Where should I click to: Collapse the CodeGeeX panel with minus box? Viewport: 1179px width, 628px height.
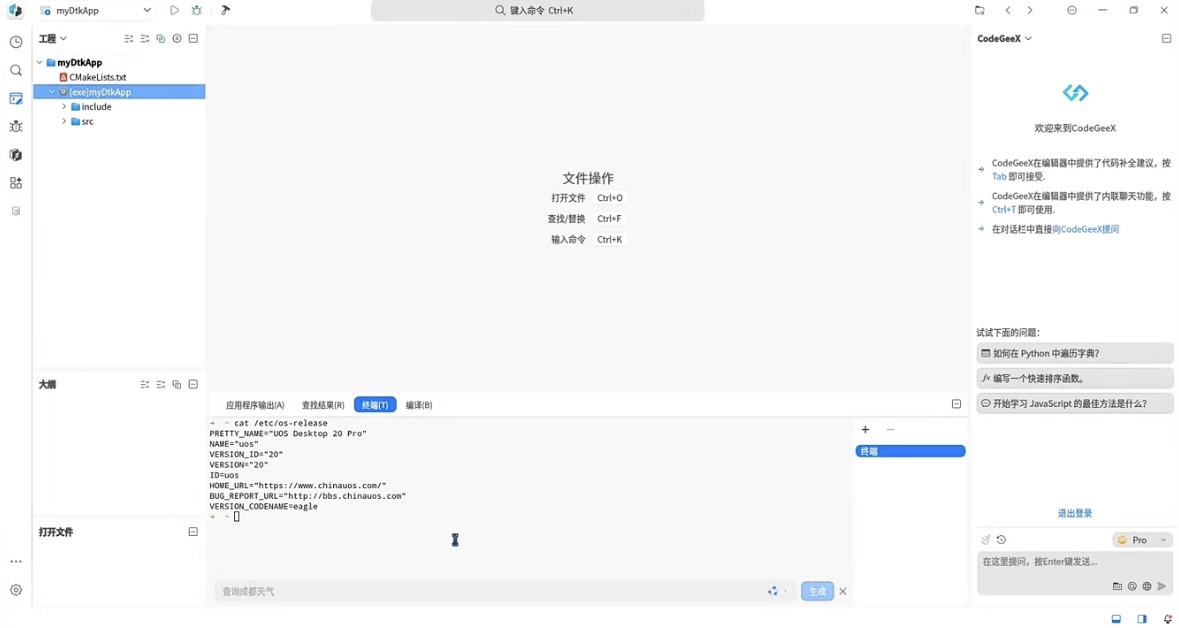1167,38
